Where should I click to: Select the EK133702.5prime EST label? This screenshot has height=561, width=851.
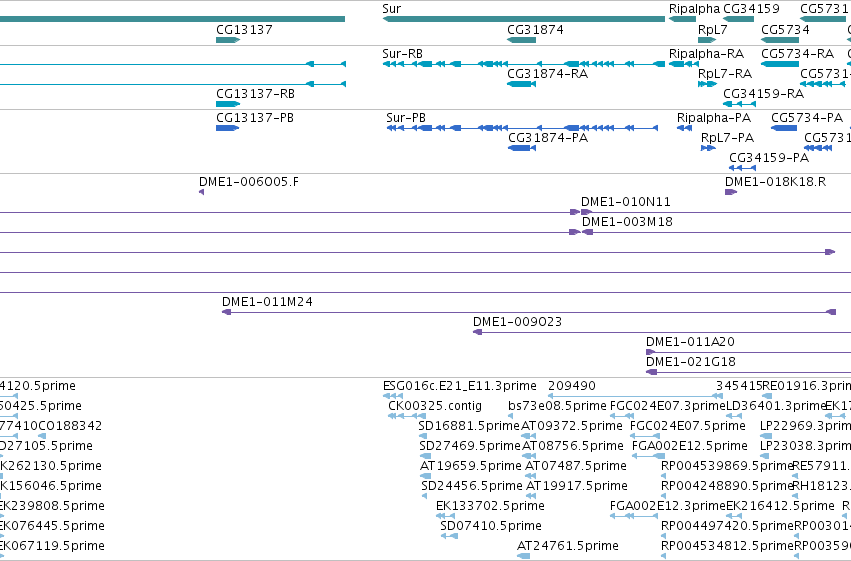point(490,506)
